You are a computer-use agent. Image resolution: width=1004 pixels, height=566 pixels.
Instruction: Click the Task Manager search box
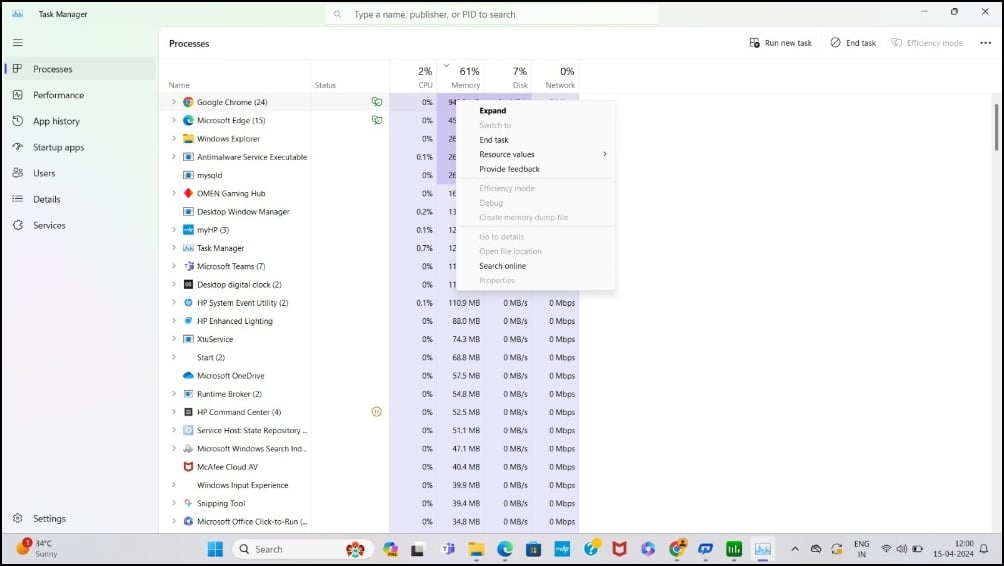pyautogui.click(x=492, y=14)
